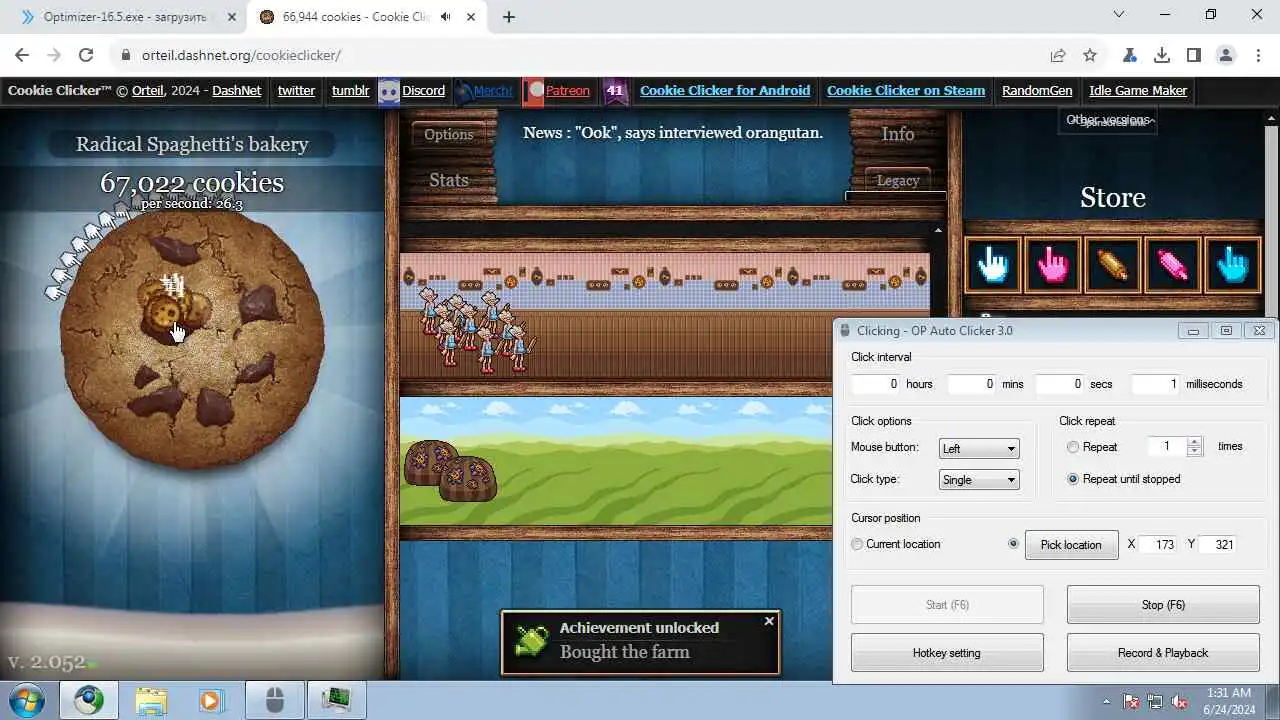1280x720 pixels.
Task: Increase repeat times with up stepper
Action: [1194, 442]
